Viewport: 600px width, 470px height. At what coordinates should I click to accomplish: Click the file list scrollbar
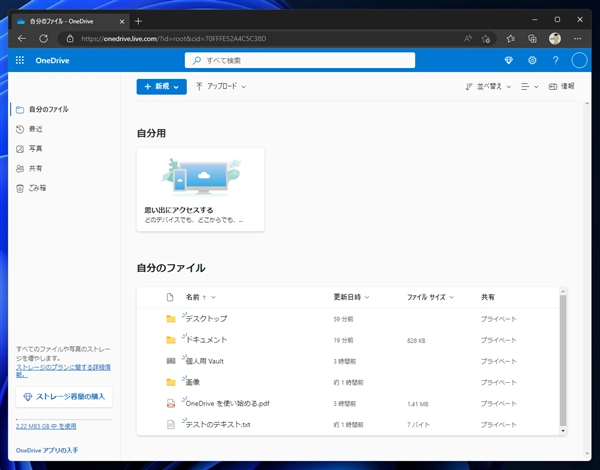coord(562,360)
